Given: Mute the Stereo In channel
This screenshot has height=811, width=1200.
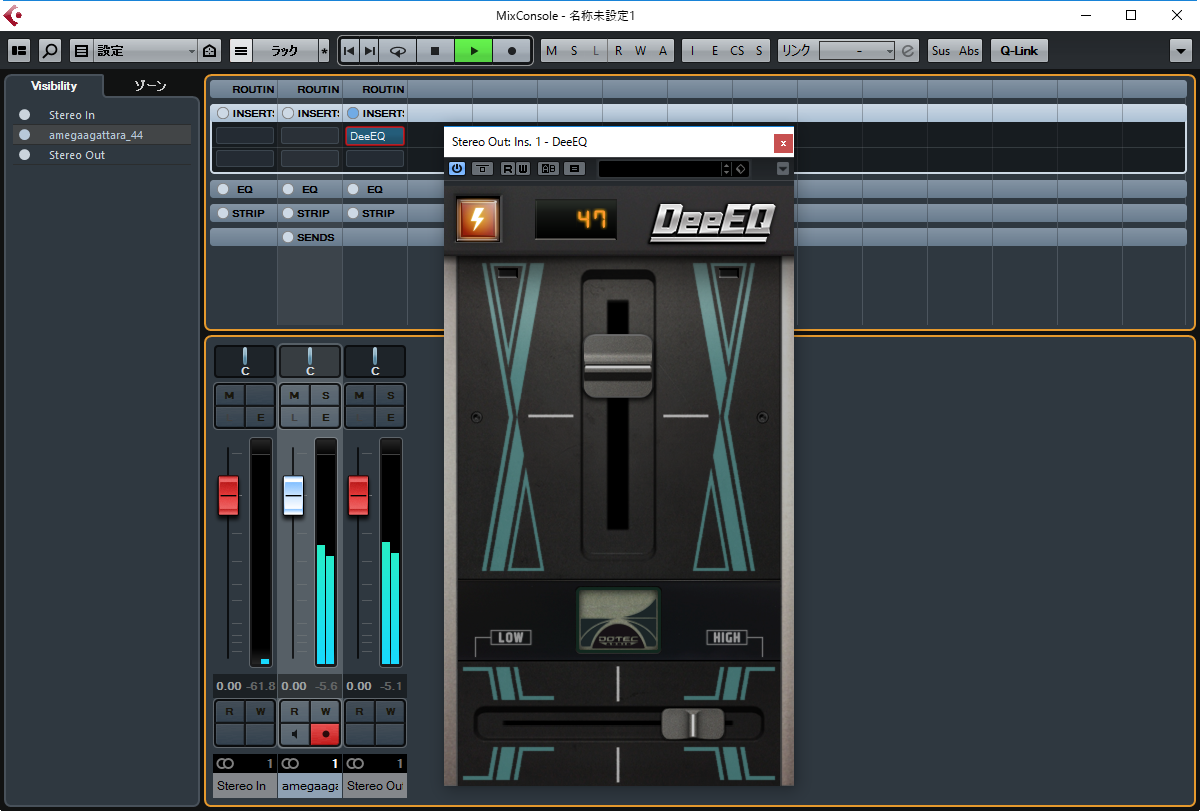Looking at the screenshot, I should point(230,395).
